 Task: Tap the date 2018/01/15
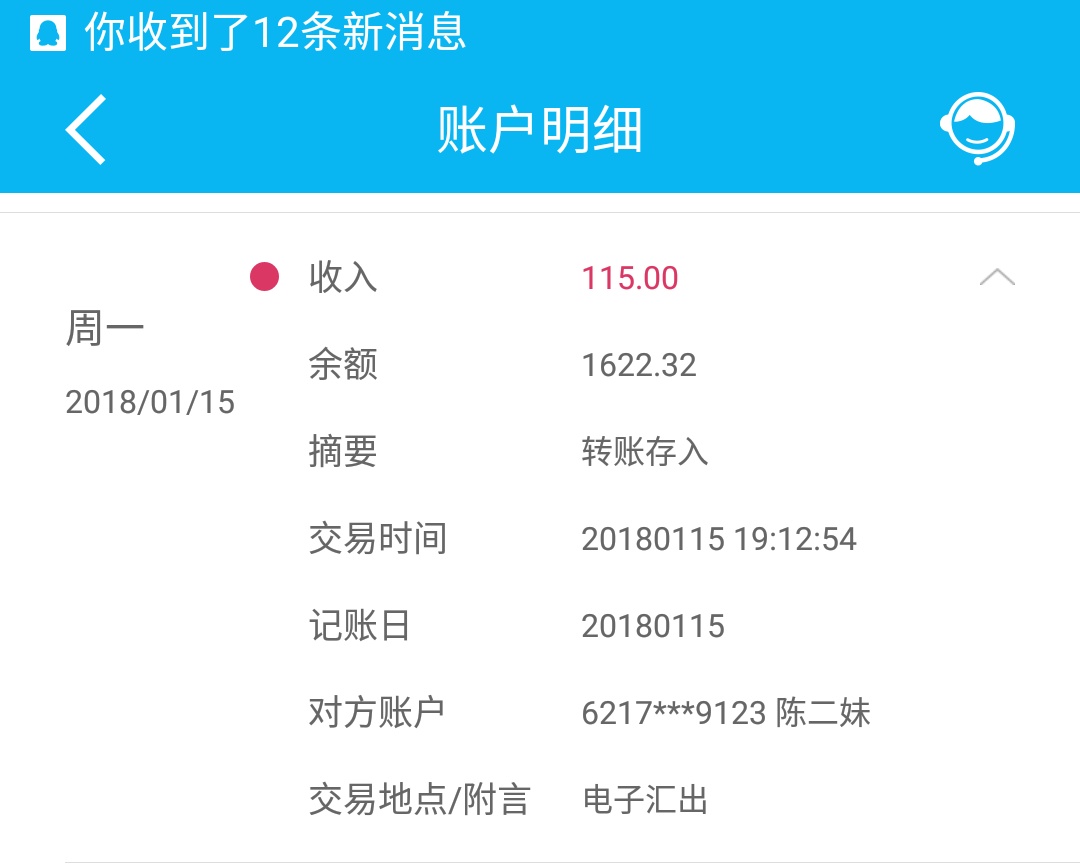tap(150, 402)
